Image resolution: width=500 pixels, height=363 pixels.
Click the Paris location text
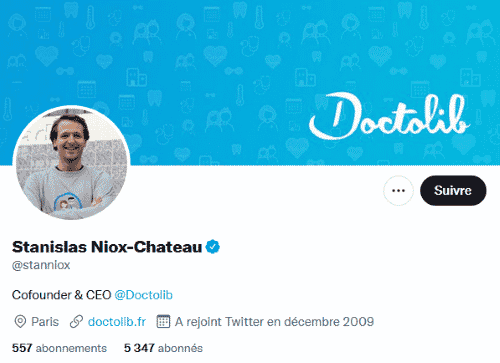coord(45,322)
